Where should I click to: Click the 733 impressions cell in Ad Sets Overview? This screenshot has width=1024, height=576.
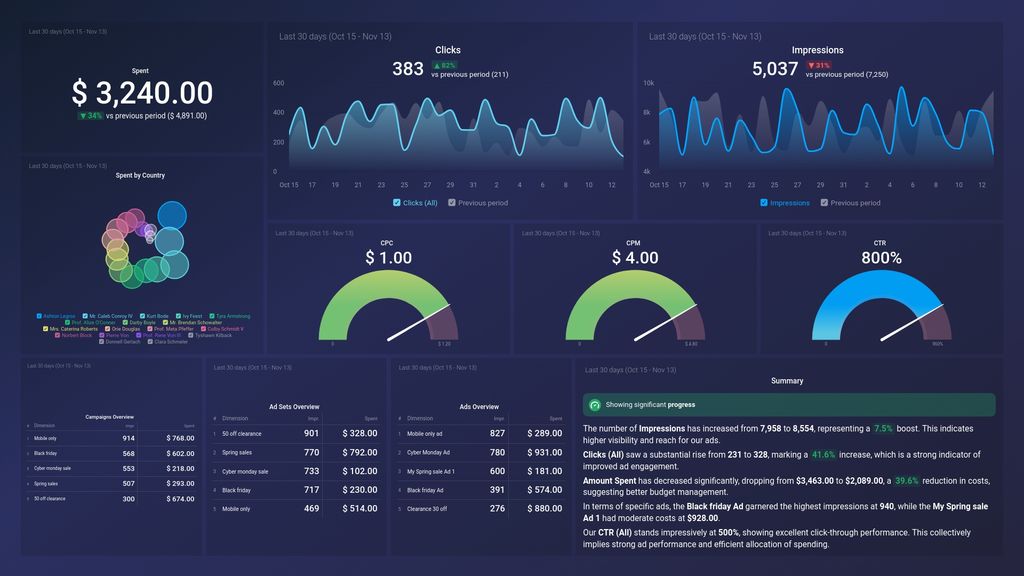tap(312, 471)
